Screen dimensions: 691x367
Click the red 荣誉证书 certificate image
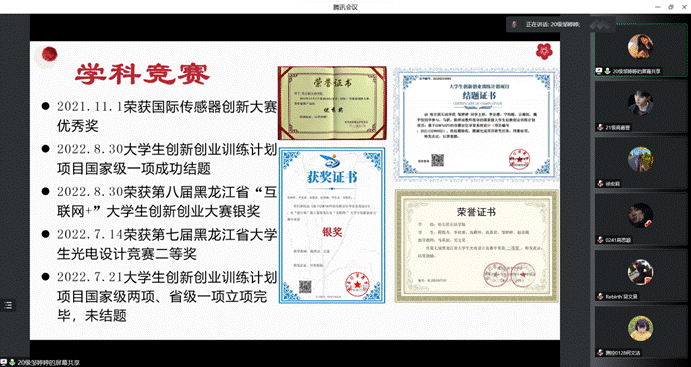click(332, 103)
